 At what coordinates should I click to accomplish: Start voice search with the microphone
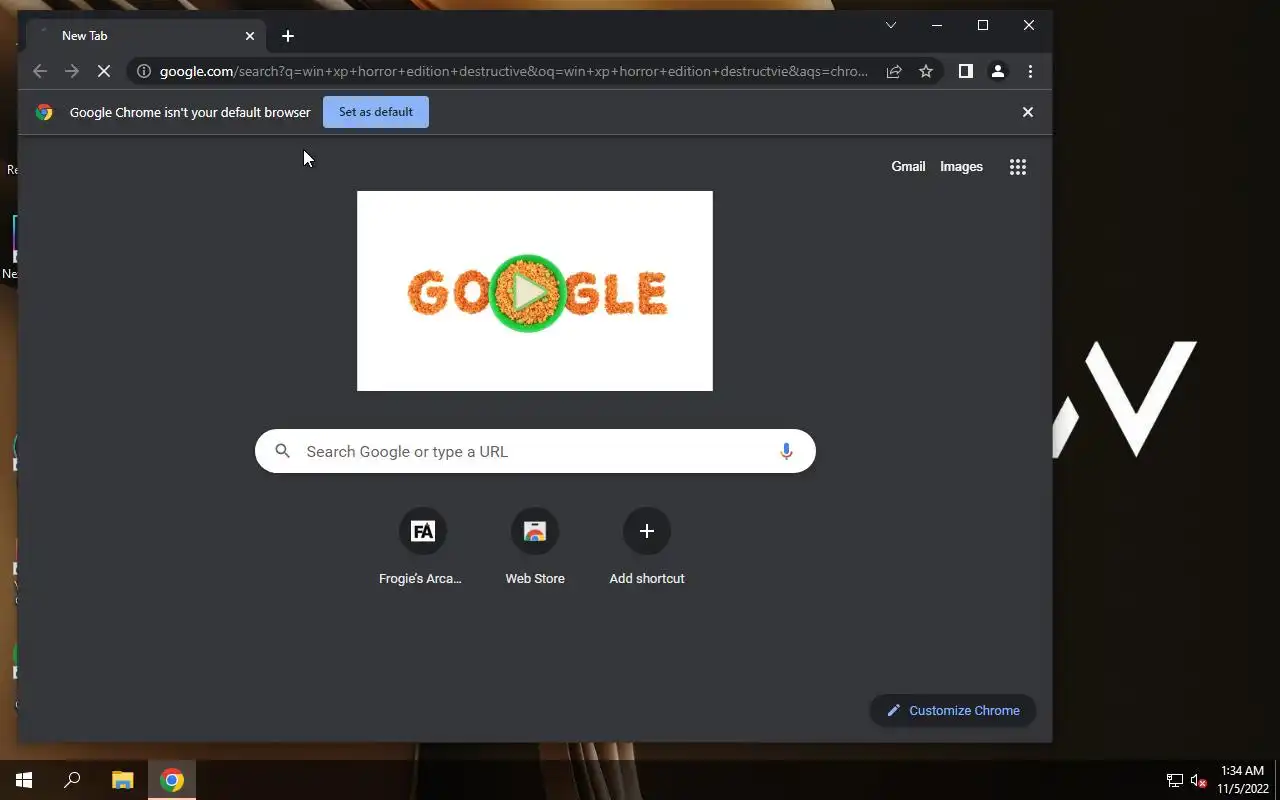(x=786, y=451)
